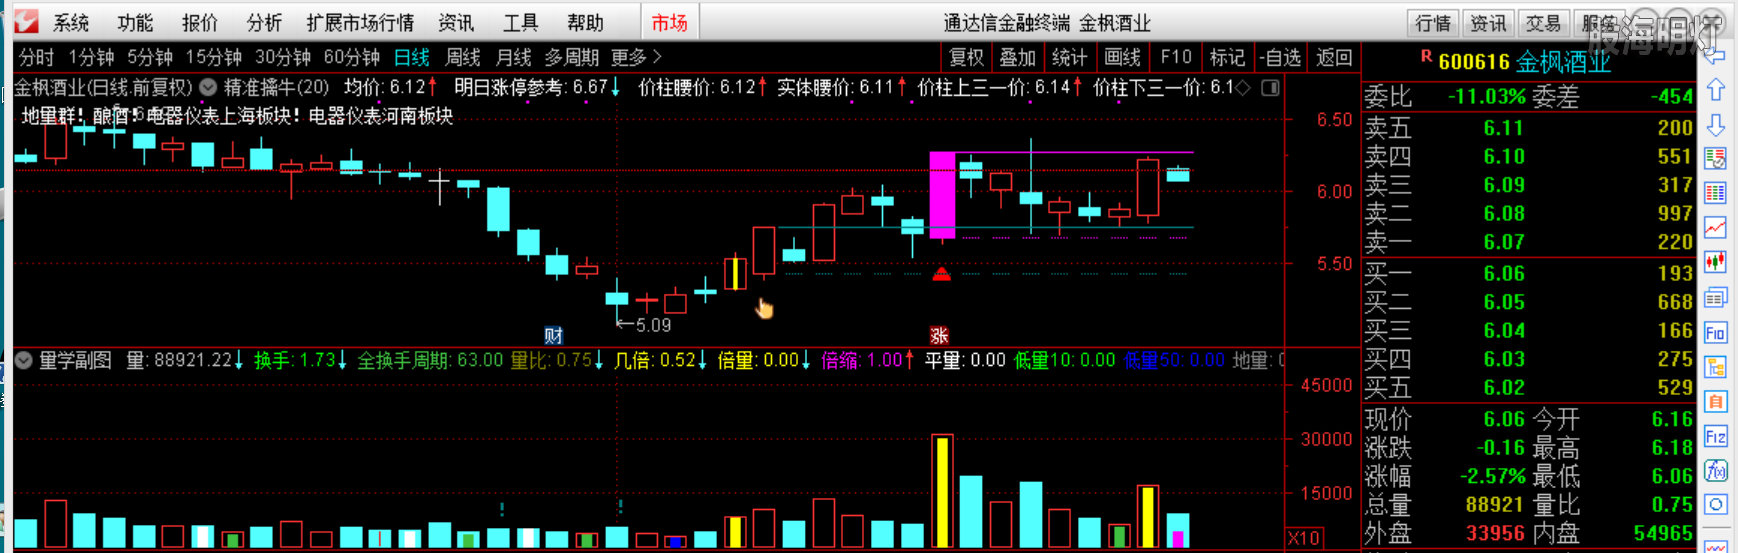The width and height of the screenshot is (1738, 553).
Task: Select the 市场 tab
Action: pyautogui.click(x=669, y=22)
